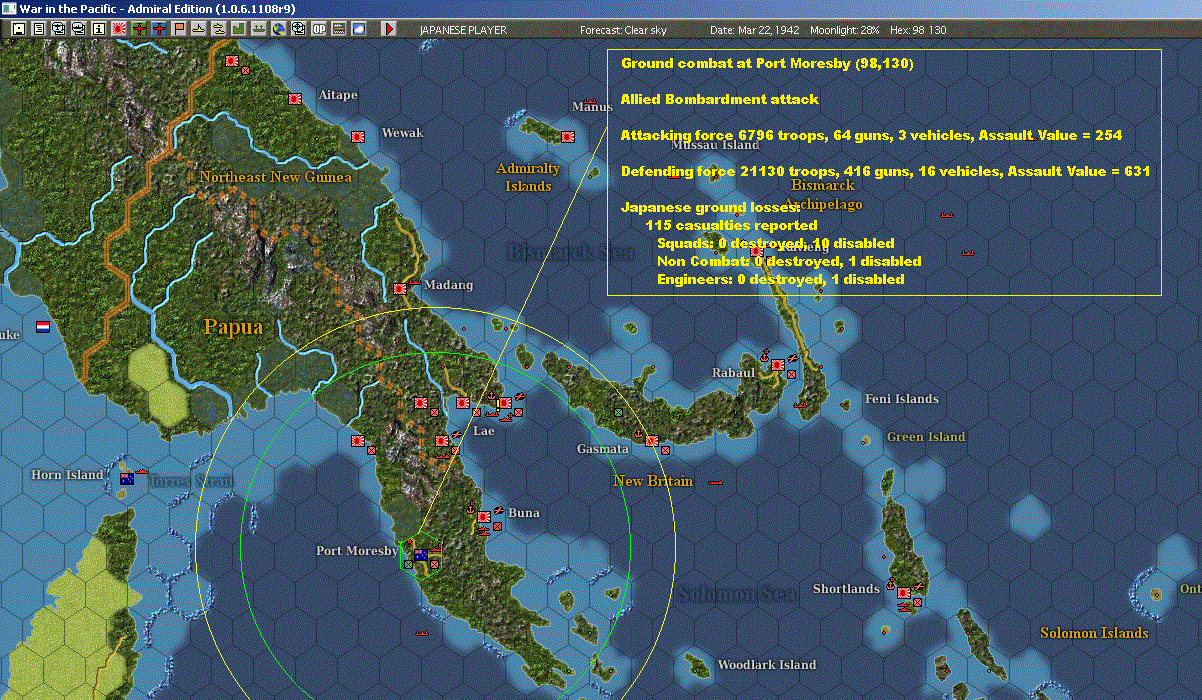
Task: Click the JAPANESE PLAYER status label
Action: point(463,30)
